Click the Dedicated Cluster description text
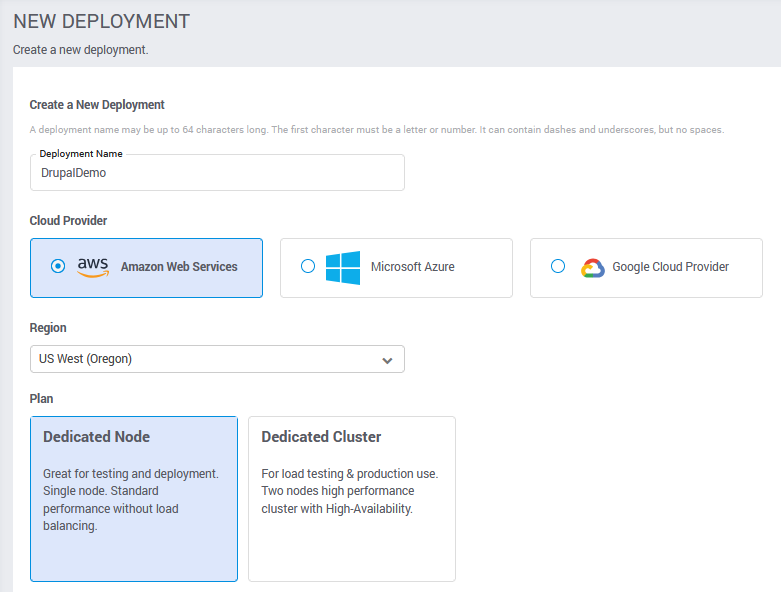Image resolution: width=781 pixels, height=592 pixels. click(351, 491)
